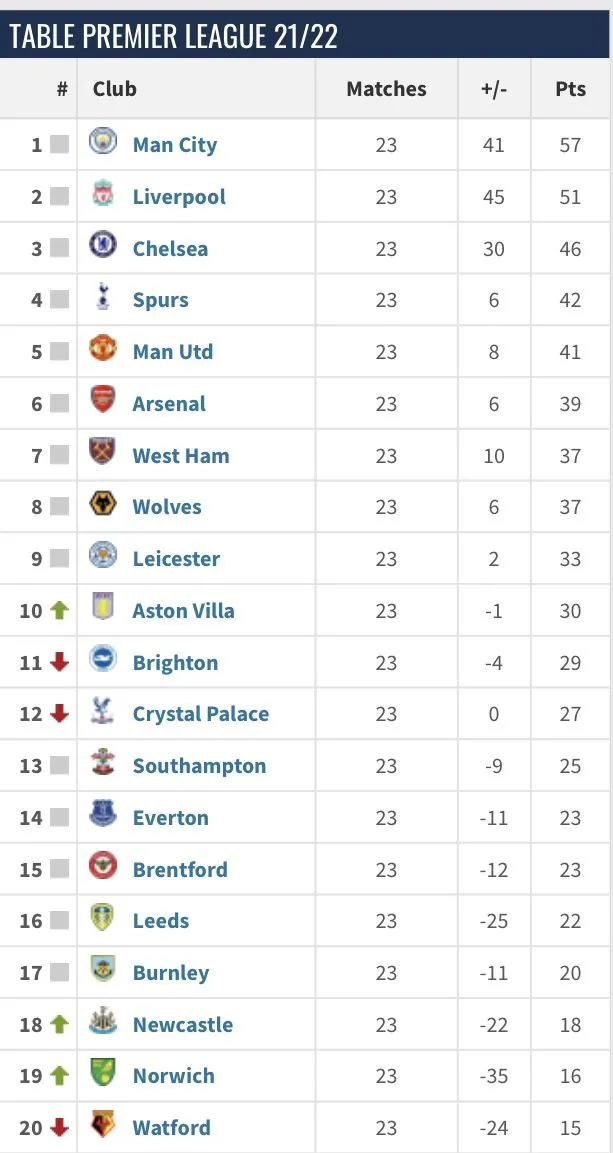Click the Chelsea club badge
Screen dimensions: 613x1153
[x=103, y=247]
